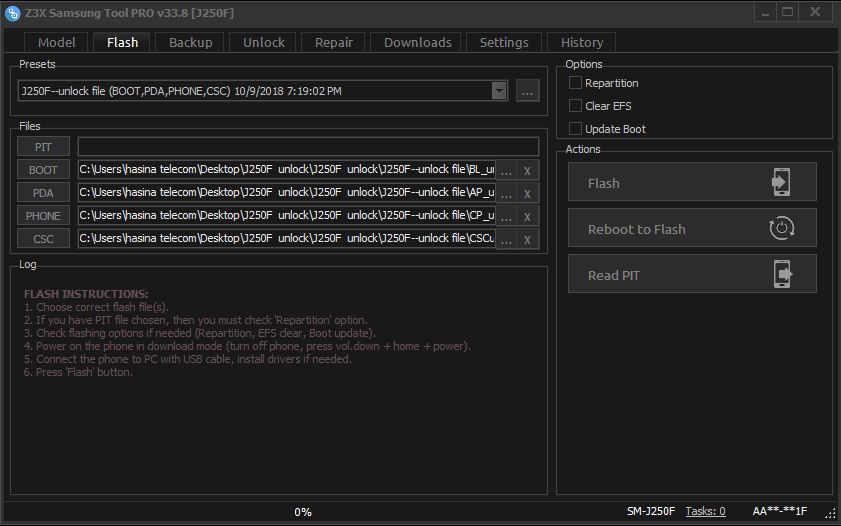Click the FLASH INSTRUCTIONS heading in log
Image resolution: width=841 pixels, height=526 pixels.
(86, 294)
